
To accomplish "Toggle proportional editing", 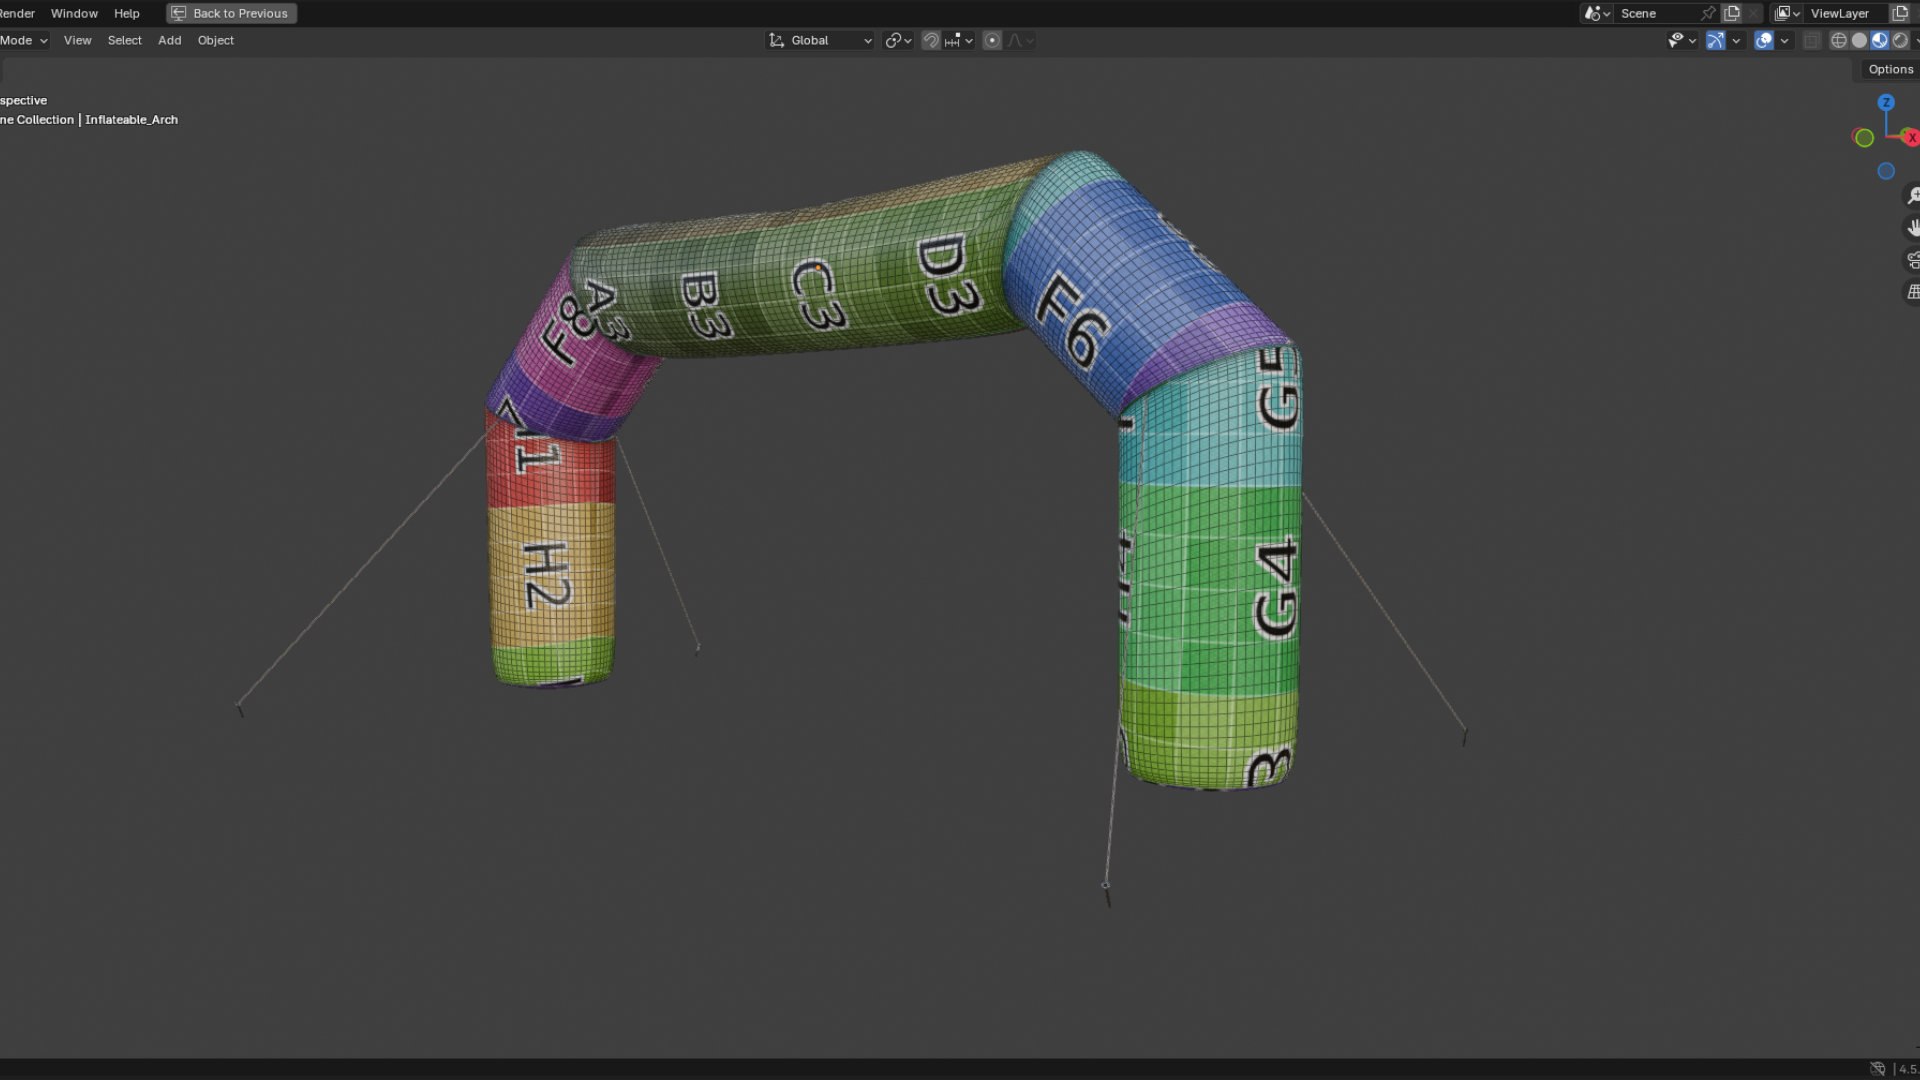I will tap(992, 40).
